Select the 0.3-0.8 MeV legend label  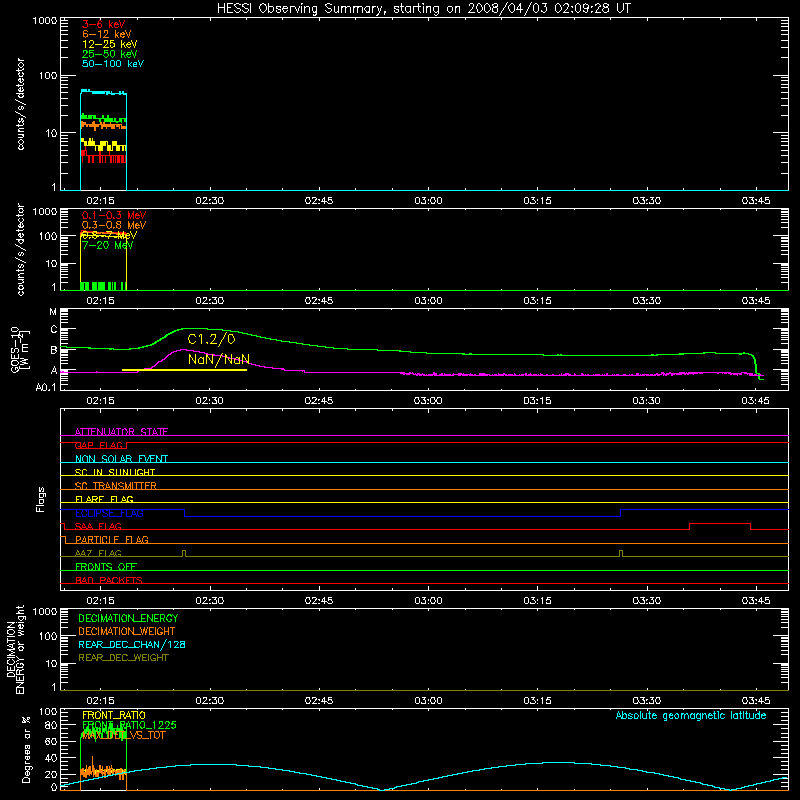114,225
